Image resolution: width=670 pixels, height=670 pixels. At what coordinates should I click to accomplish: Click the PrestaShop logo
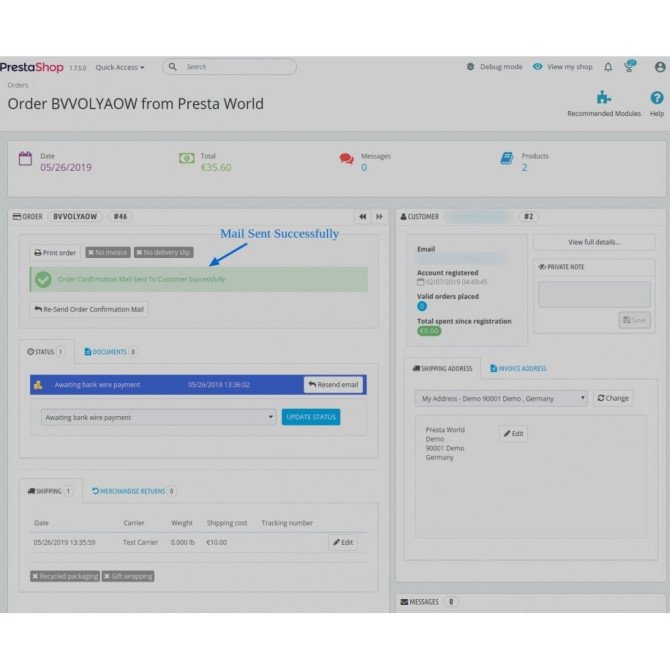tap(32, 67)
